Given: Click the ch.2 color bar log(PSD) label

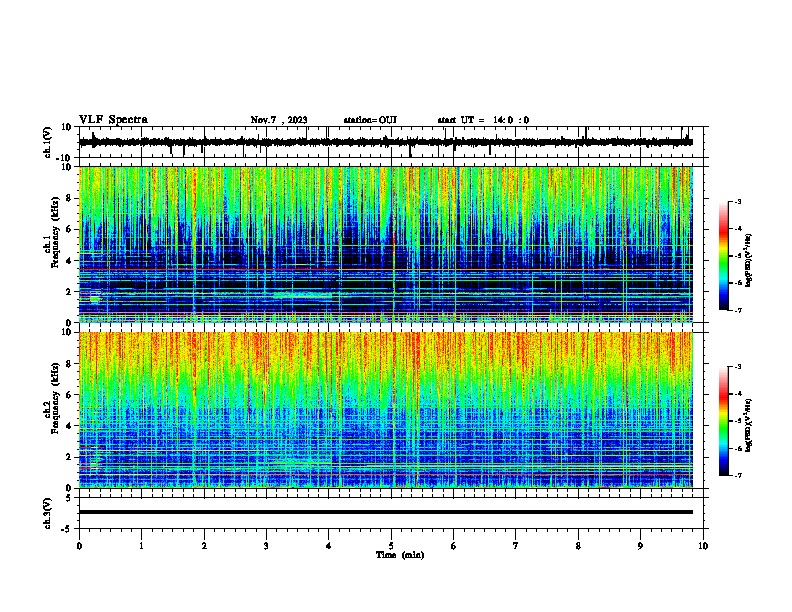Looking at the screenshot, I should click(x=748, y=425).
